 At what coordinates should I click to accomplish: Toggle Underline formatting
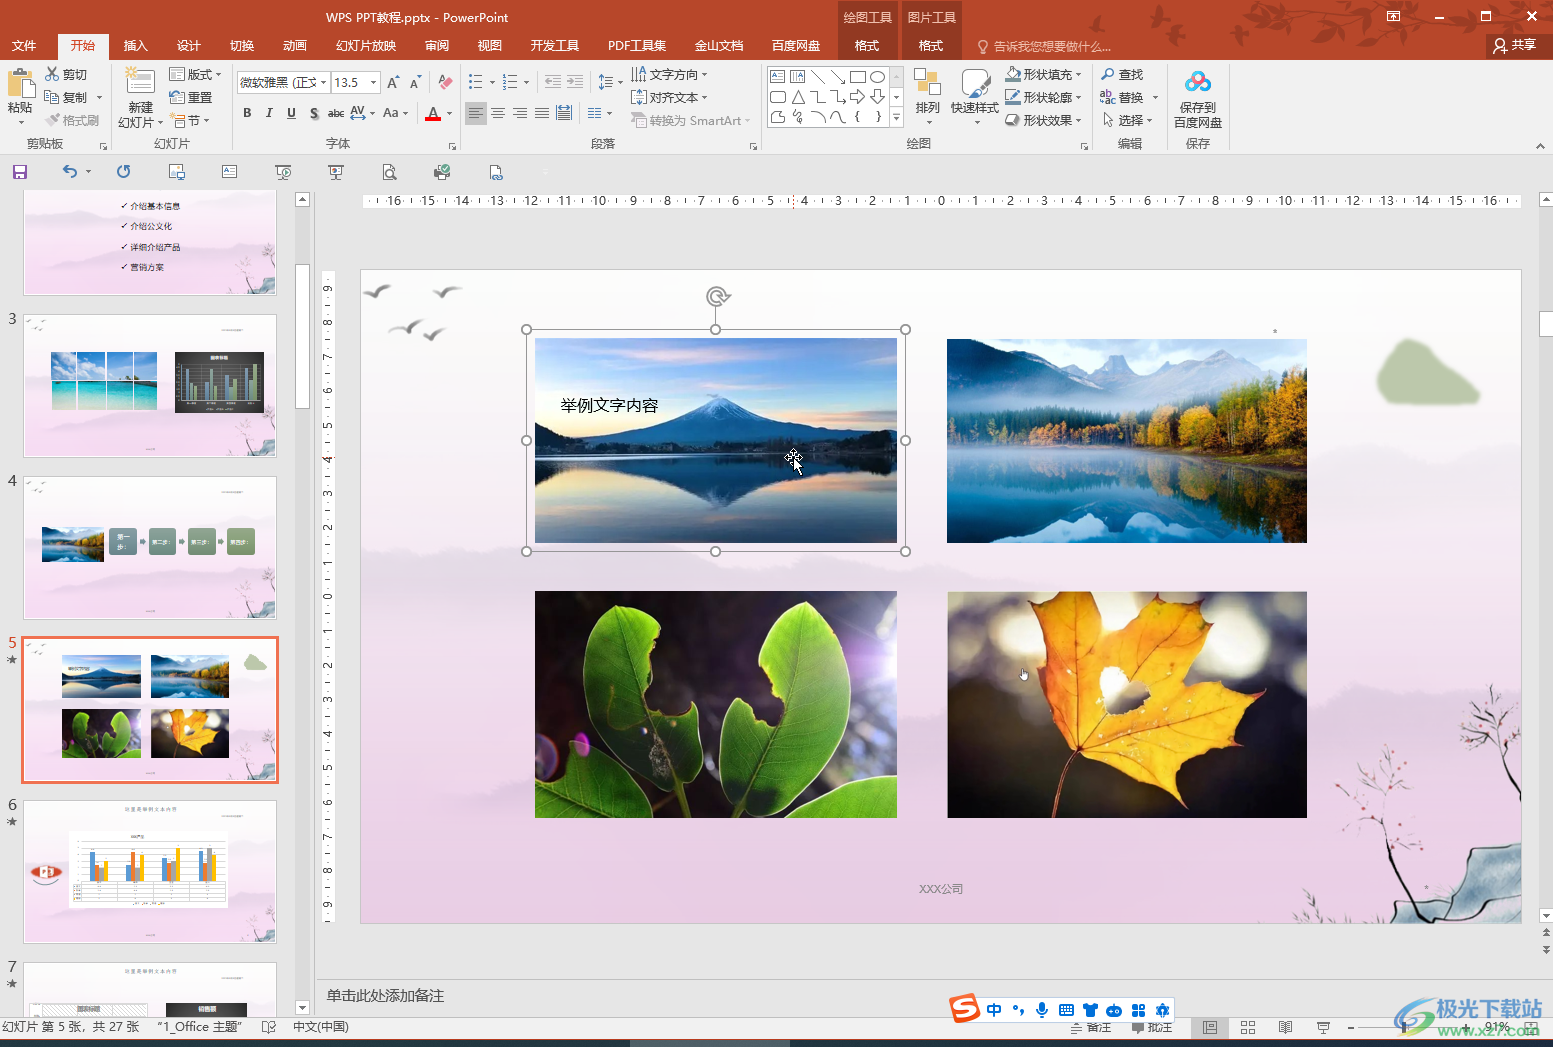291,113
